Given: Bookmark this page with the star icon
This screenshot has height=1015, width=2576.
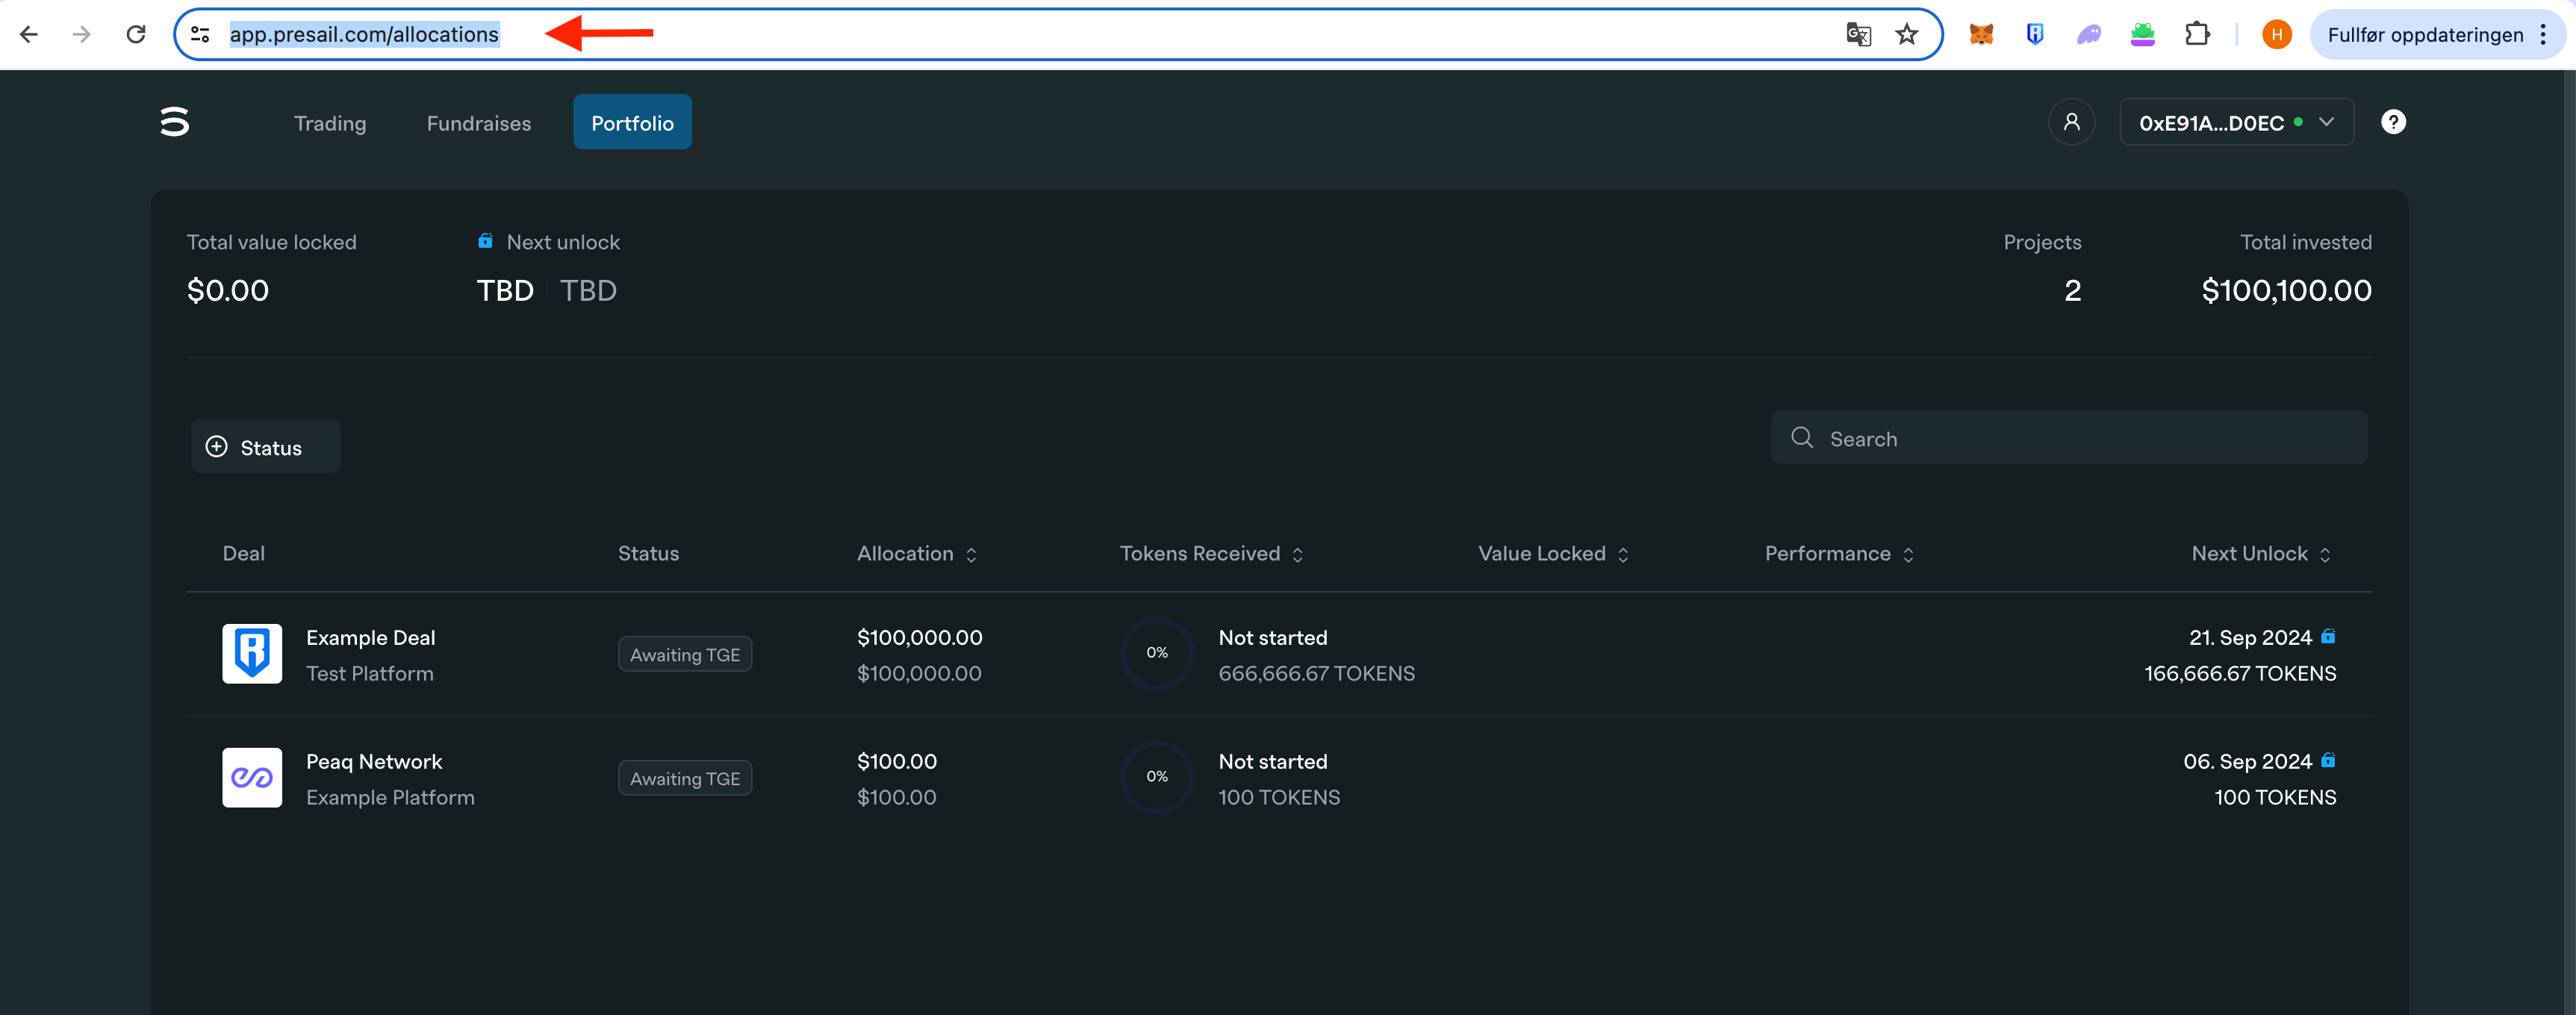Looking at the screenshot, I should coord(1907,35).
